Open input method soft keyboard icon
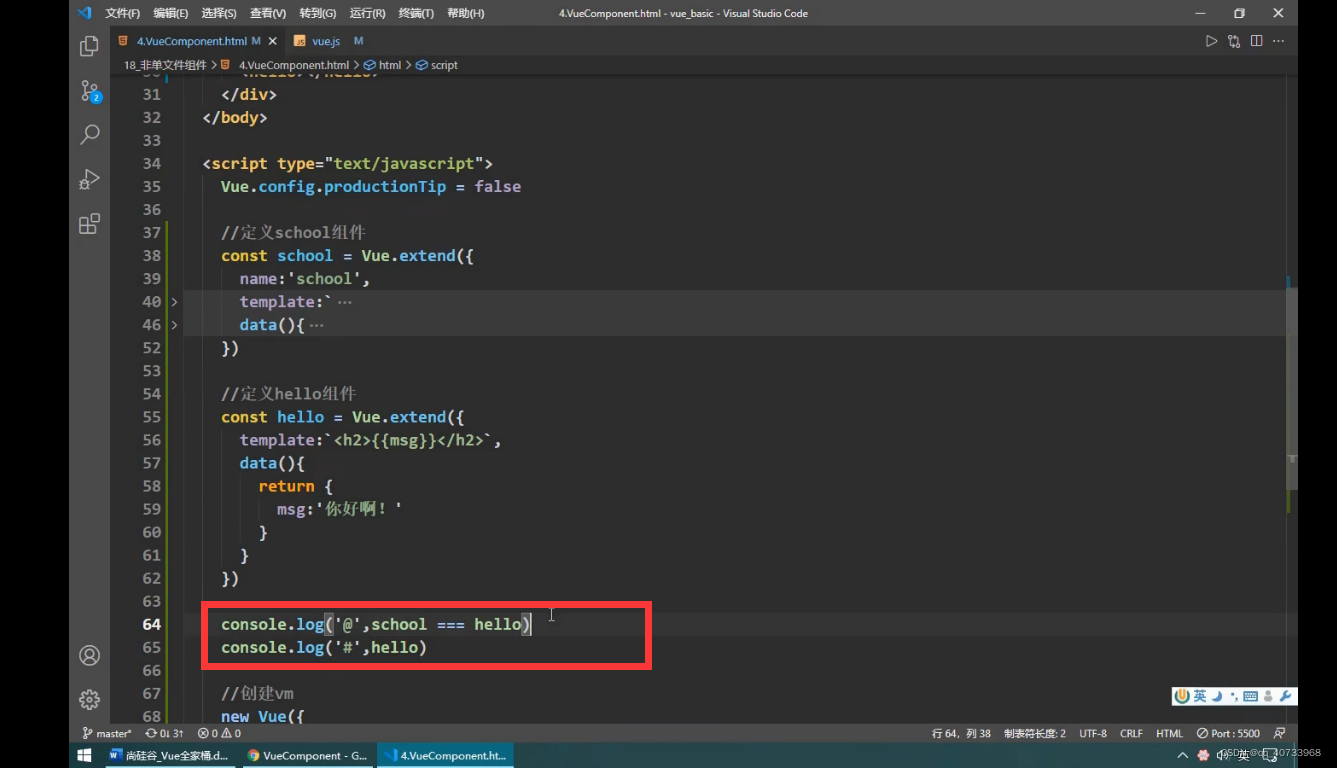Screen dimensions: 1337x768 point(1250,696)
